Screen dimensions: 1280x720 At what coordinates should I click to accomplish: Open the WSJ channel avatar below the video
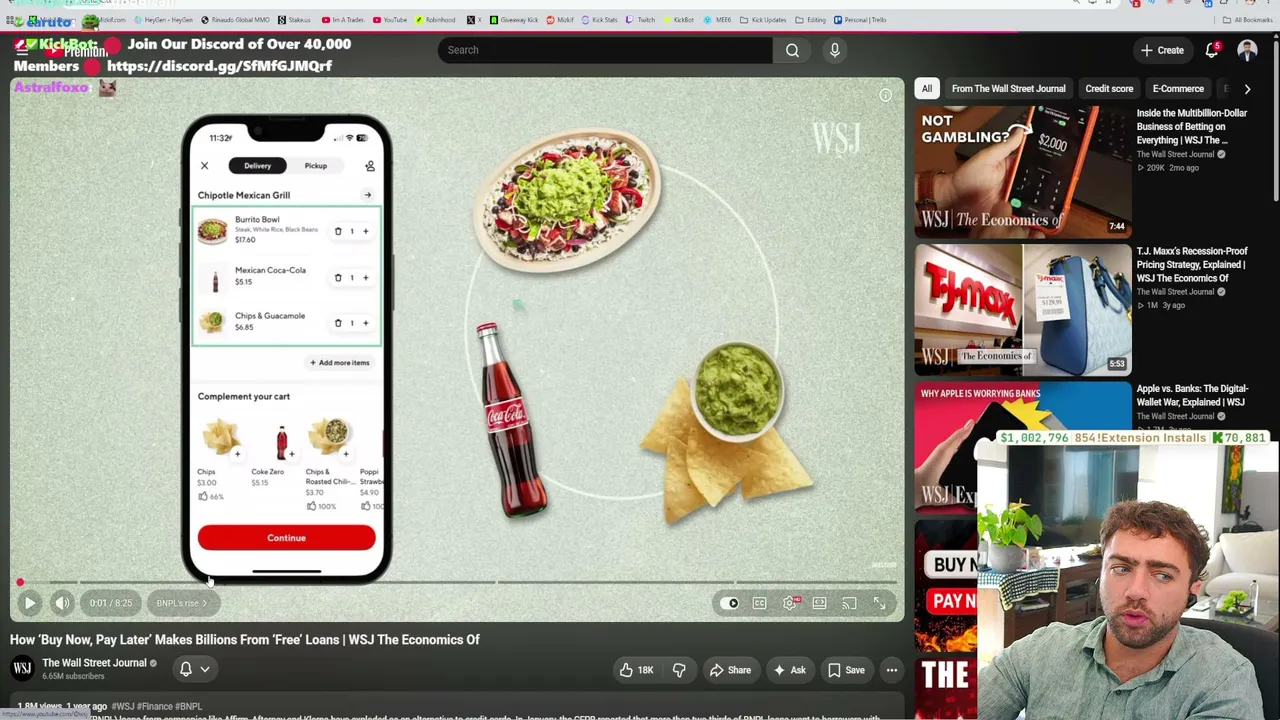click(x=22, y=668)
